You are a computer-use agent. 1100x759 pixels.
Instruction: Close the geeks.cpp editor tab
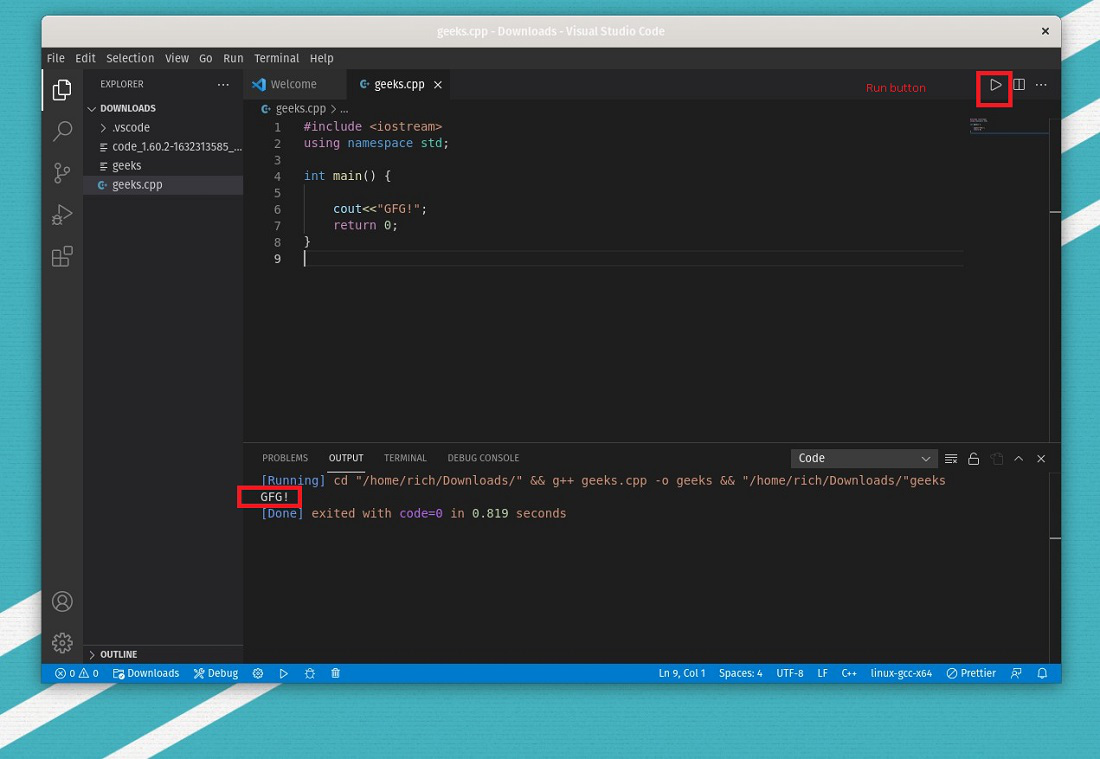pyautogui.click(x=438, y=85)
